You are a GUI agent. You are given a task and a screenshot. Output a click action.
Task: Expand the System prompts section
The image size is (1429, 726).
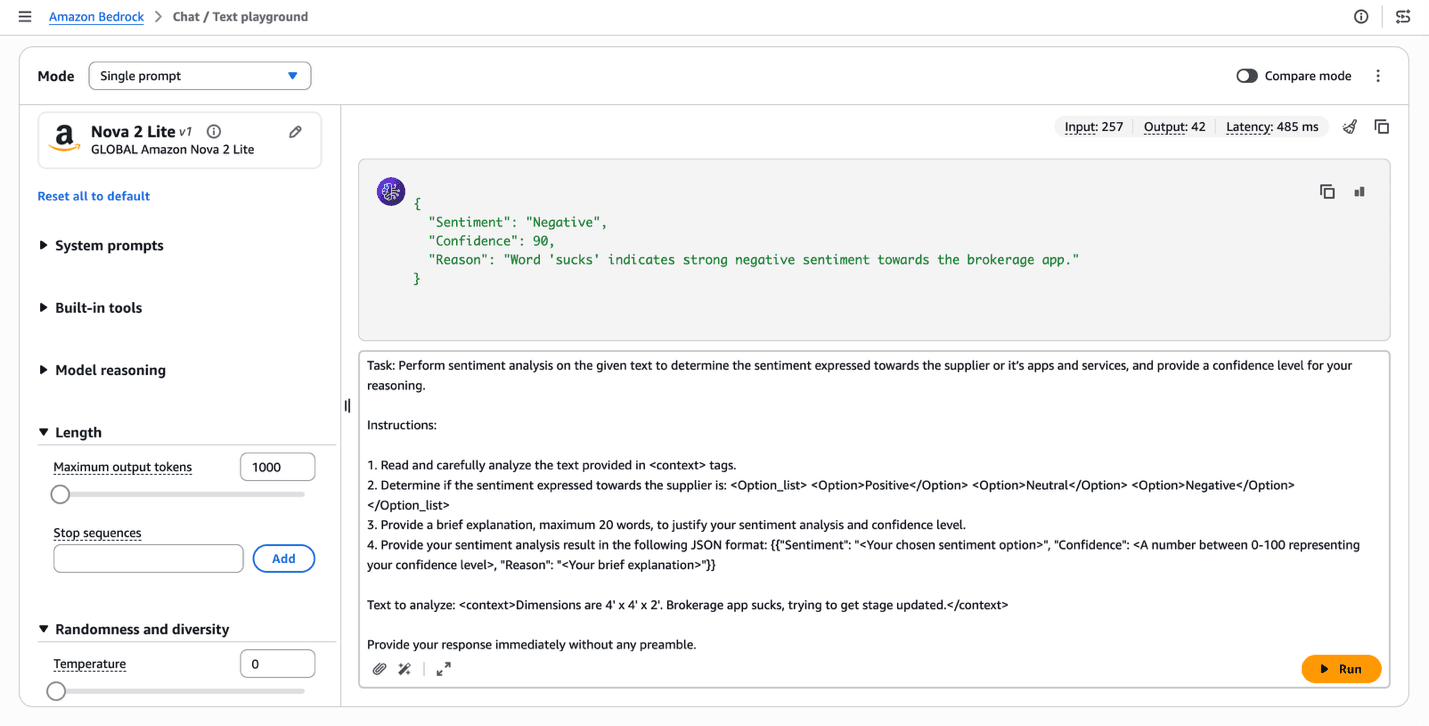pos(101,246)
